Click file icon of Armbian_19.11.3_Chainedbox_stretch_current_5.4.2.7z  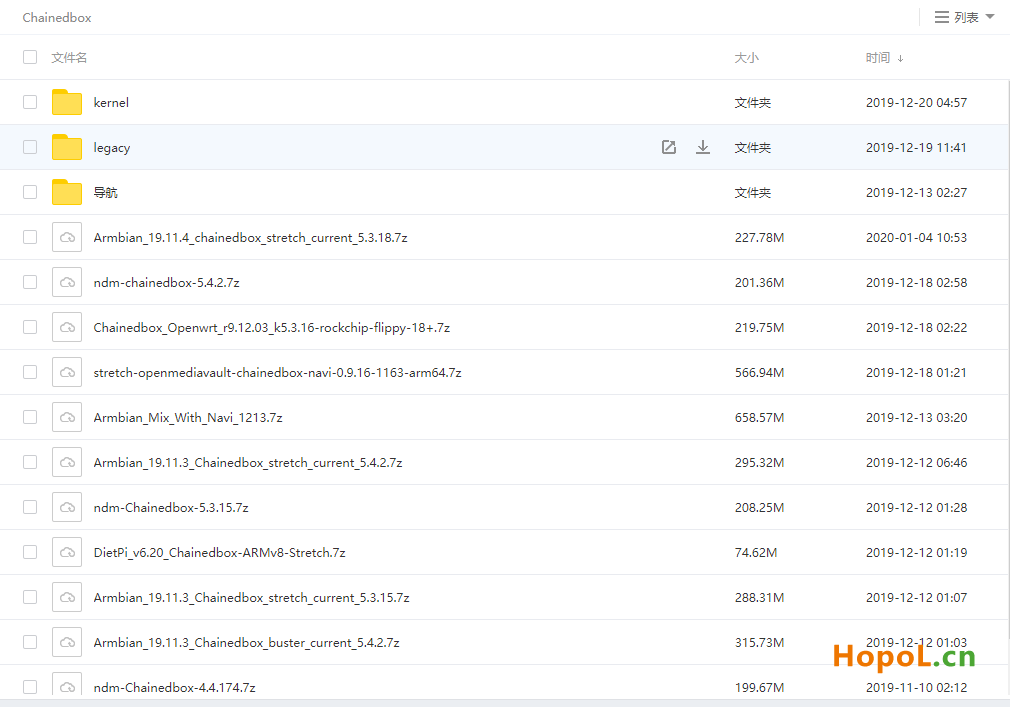pyautogui.click(x=67, y=462)
